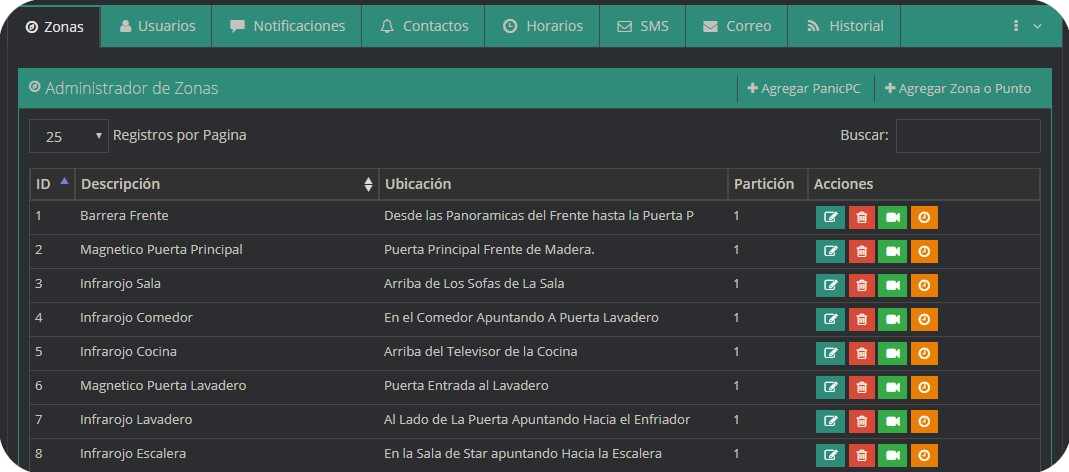Screen dimensions: 1069x472
Task: Edit the Barrera Frente zone
Action: point(830,217)
